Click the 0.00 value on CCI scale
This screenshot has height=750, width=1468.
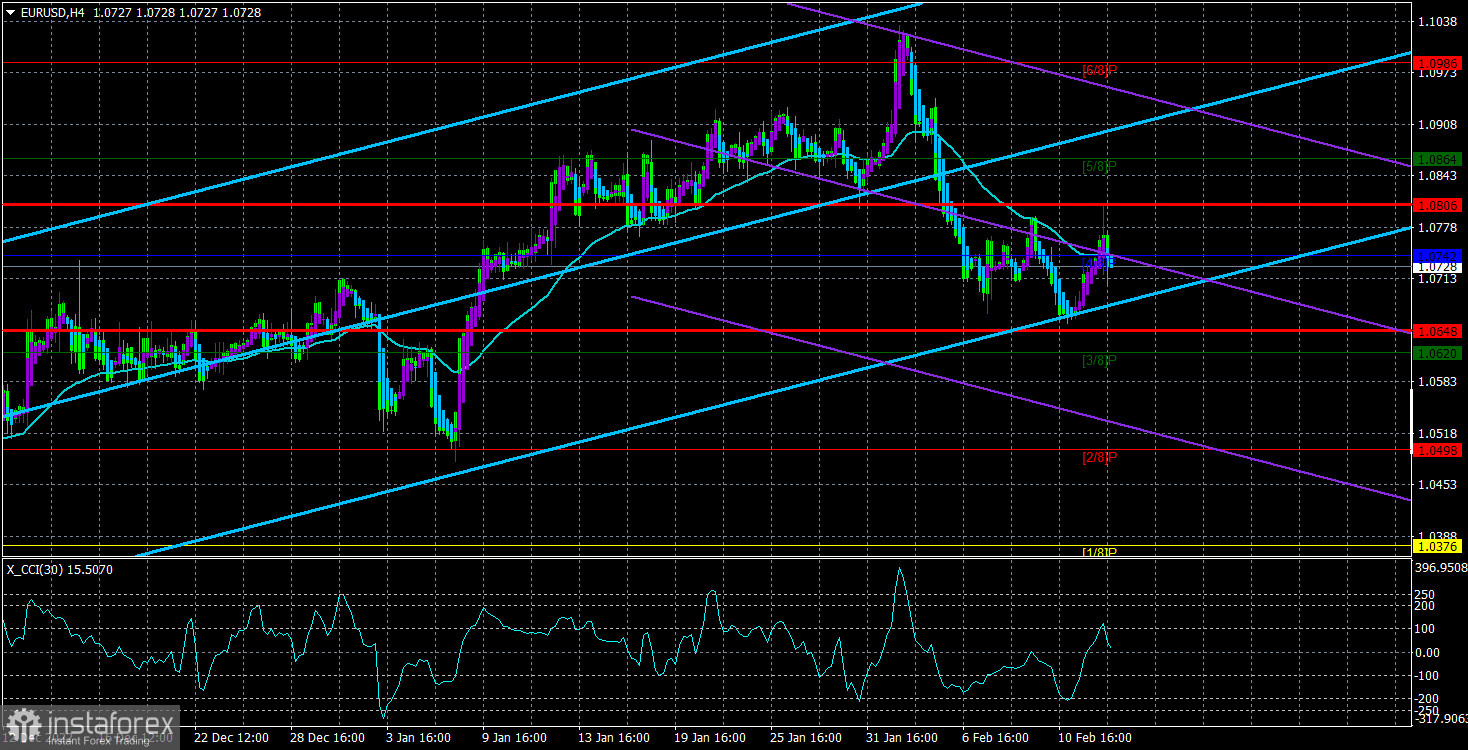pyautogui.click(x=1429, y=652)
